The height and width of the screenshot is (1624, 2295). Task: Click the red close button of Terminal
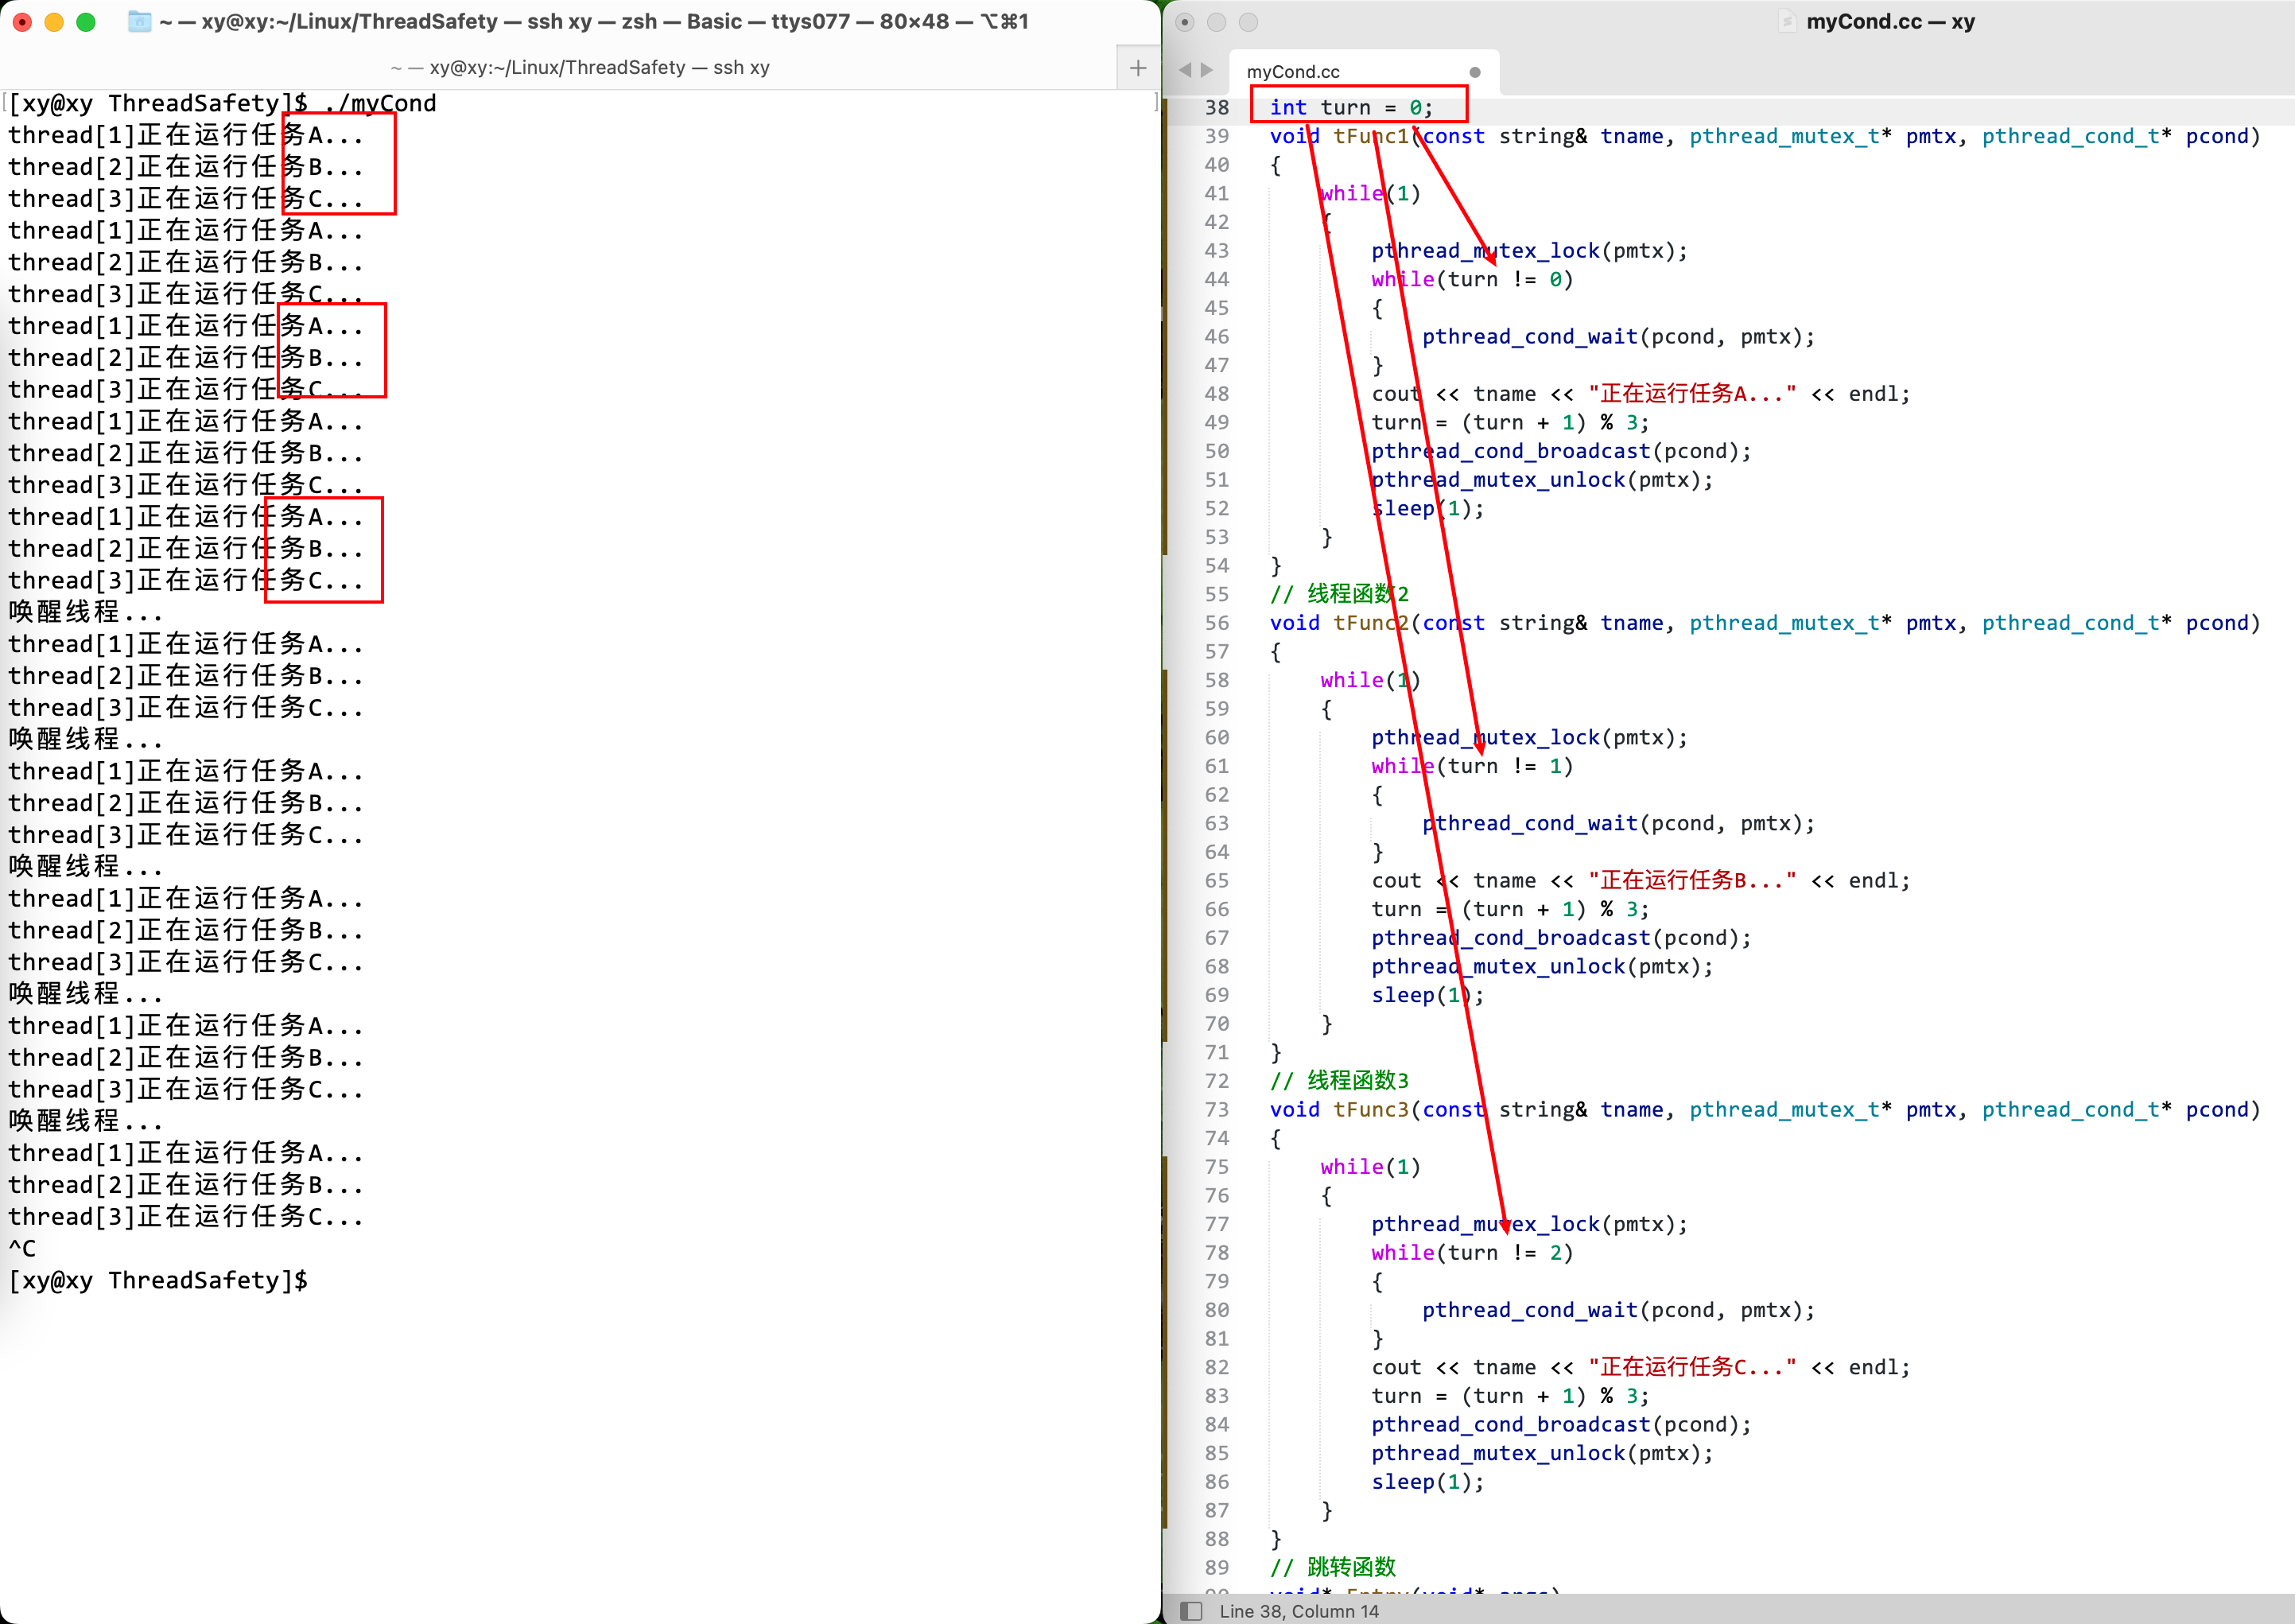point(22,21)
